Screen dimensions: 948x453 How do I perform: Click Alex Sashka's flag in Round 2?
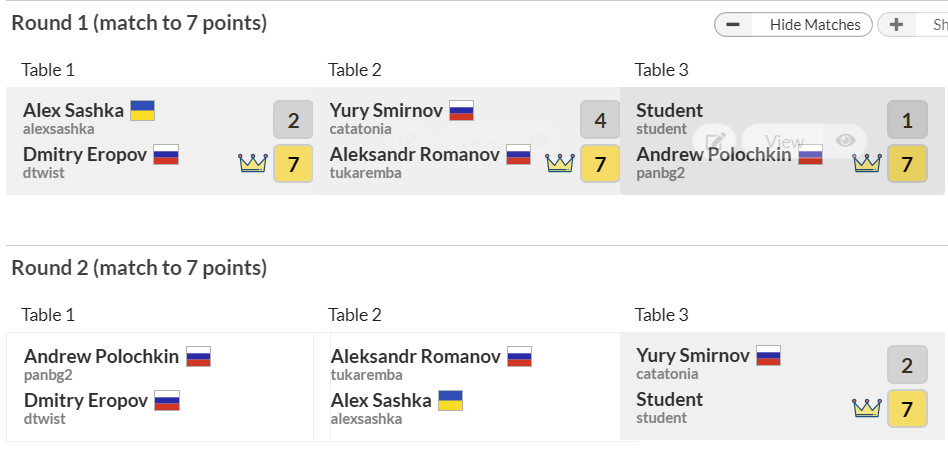450,401
